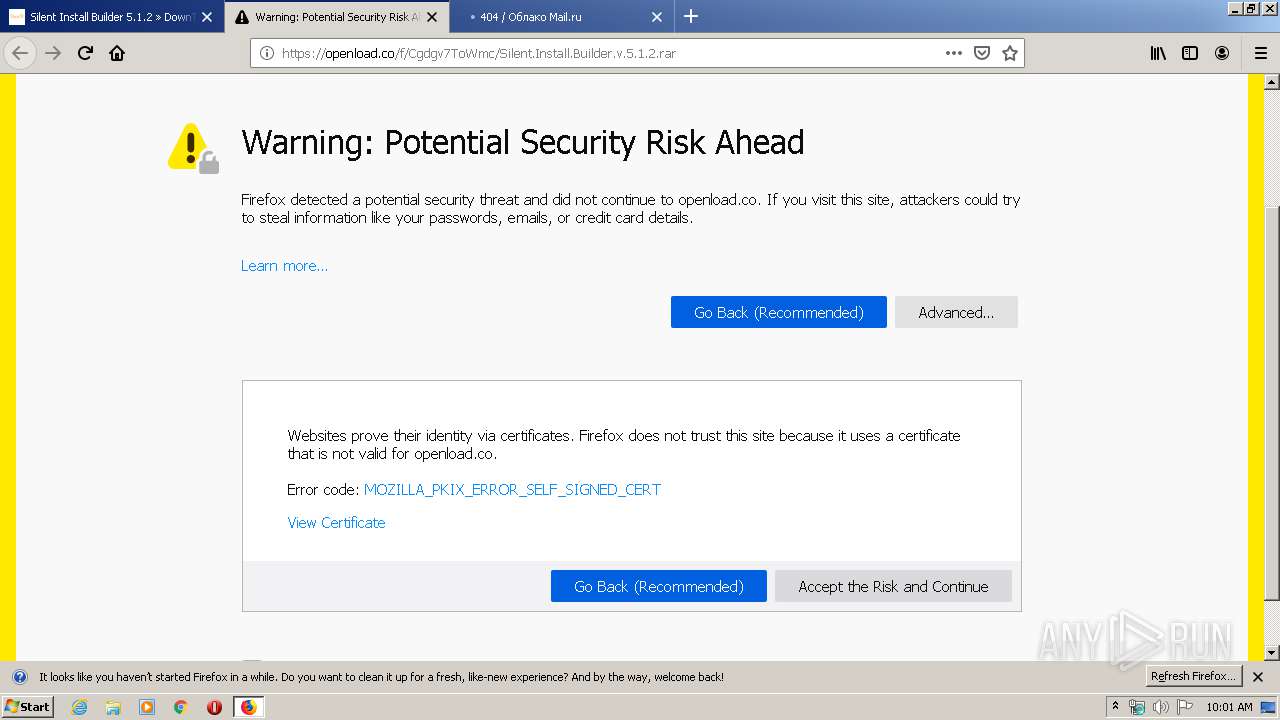The image size is (1280, 720).
Task: Open the Firefox hamburger menu
Action: click(x=1260, y=53)
